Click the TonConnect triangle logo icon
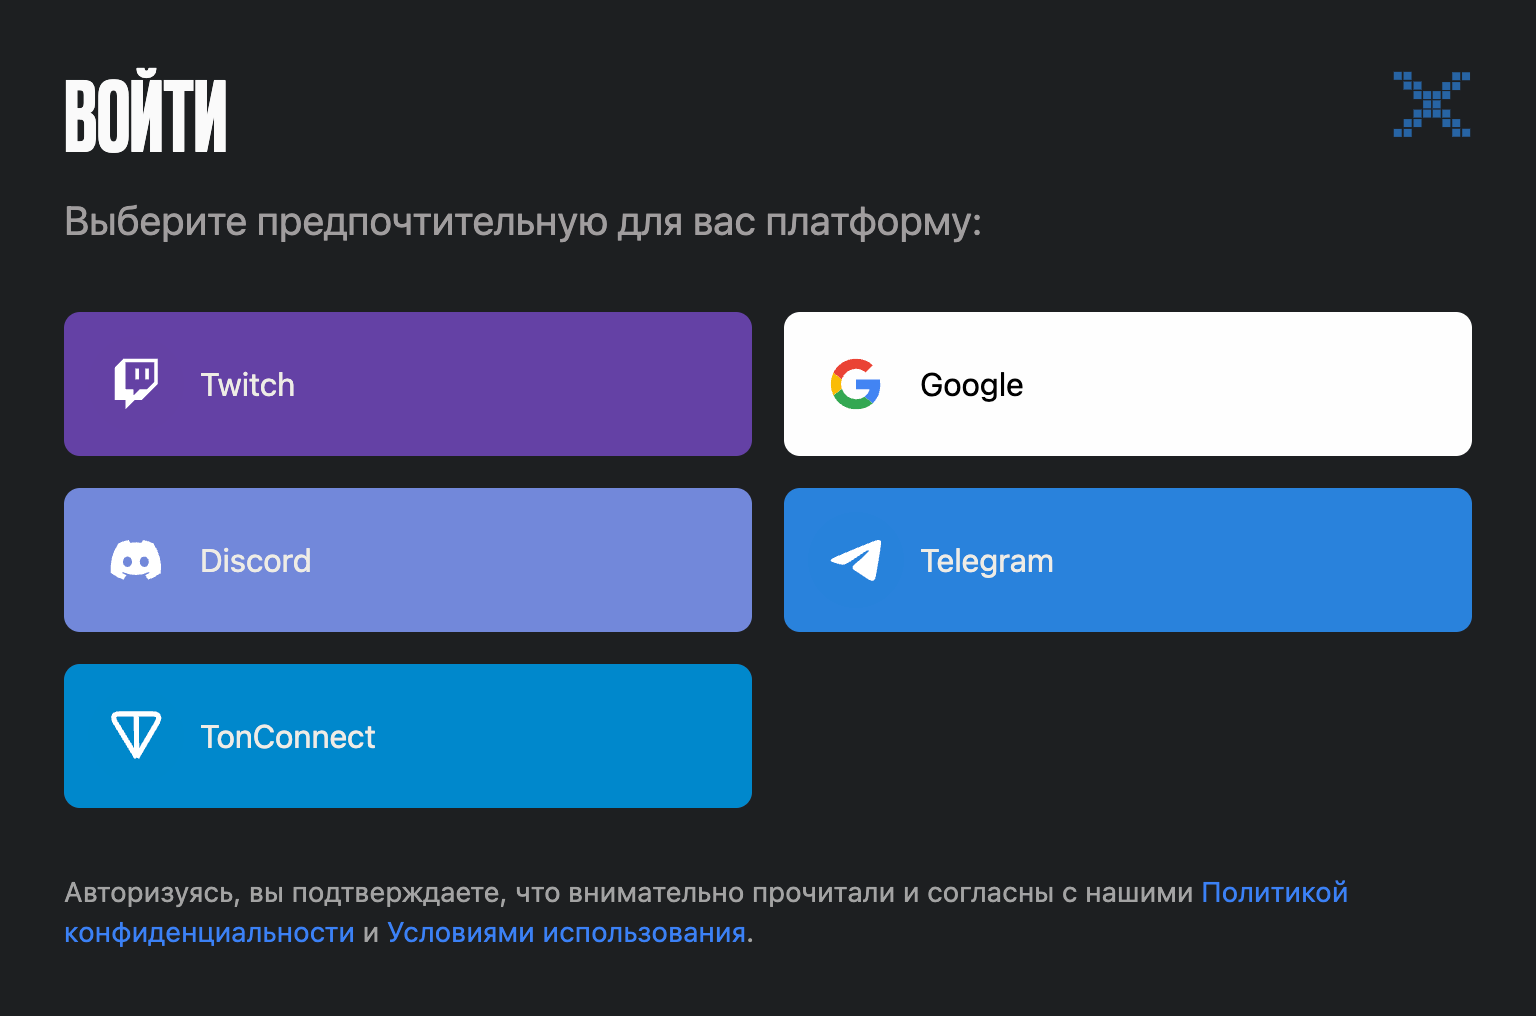 136,736
